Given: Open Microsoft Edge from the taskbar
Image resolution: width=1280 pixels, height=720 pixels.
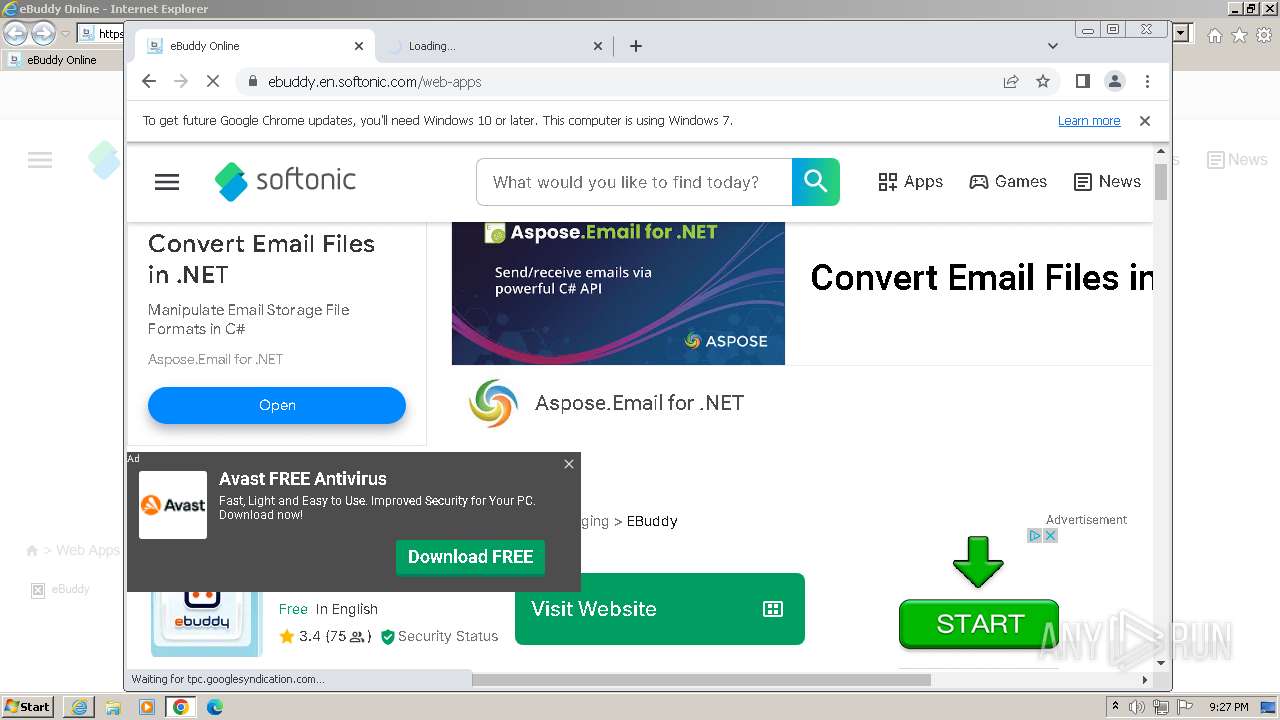Looking at the screenshot, I should (215, 707).
